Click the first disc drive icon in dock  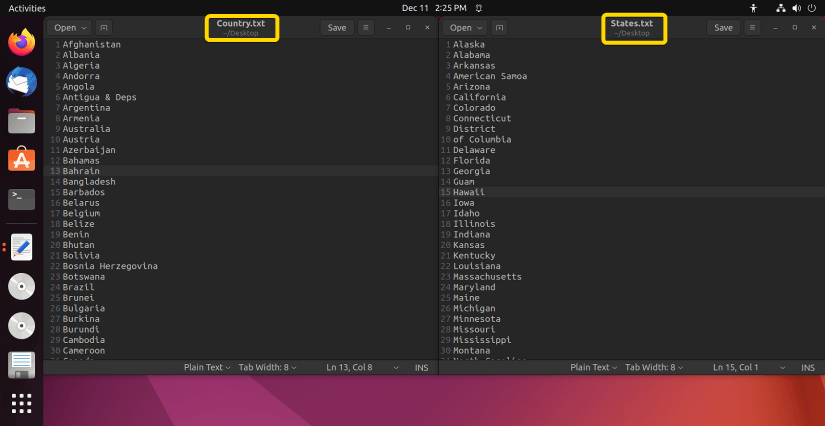tap(22, 287)
